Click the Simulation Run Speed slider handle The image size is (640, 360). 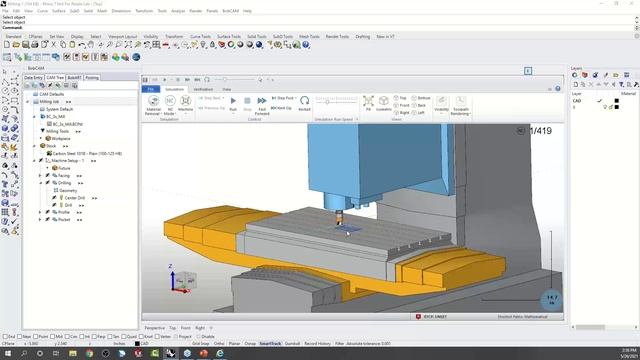pos(327,102)
